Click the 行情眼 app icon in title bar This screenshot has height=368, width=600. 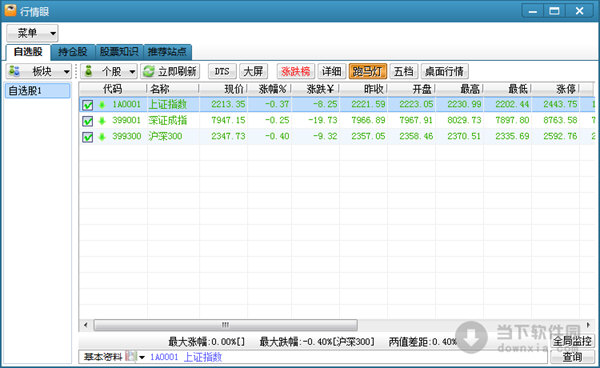[10, 10]
